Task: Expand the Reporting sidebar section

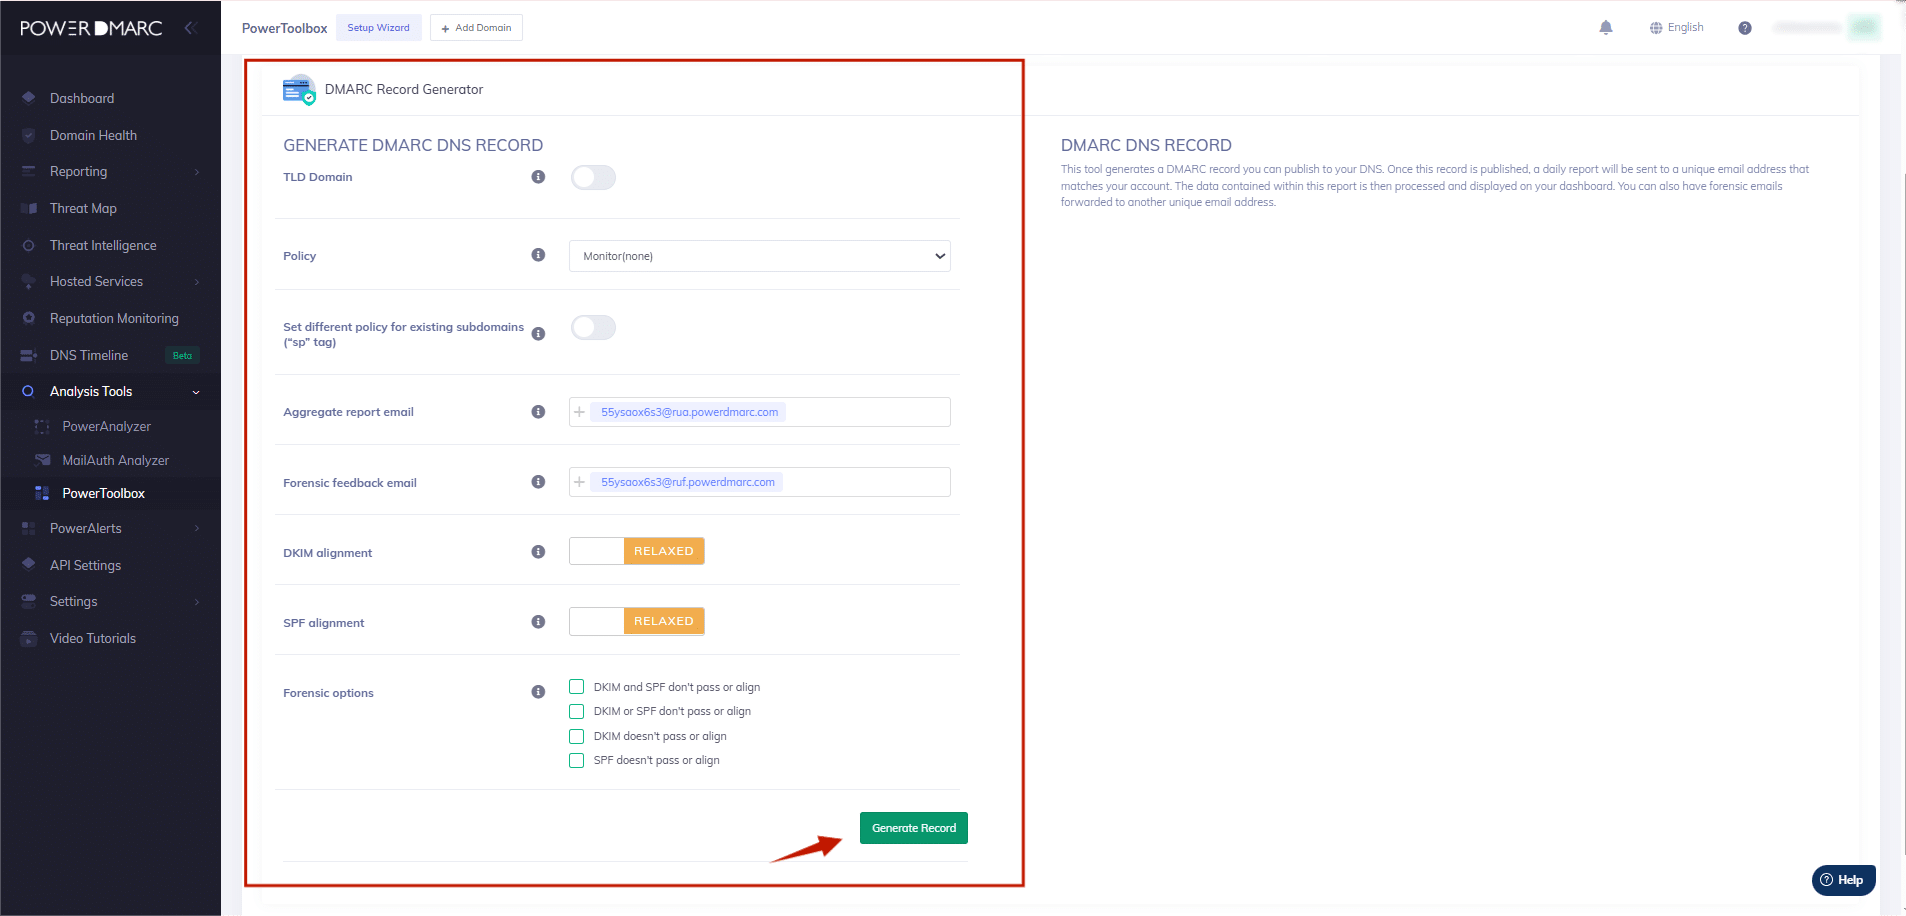Action: (x=78, y=171)
